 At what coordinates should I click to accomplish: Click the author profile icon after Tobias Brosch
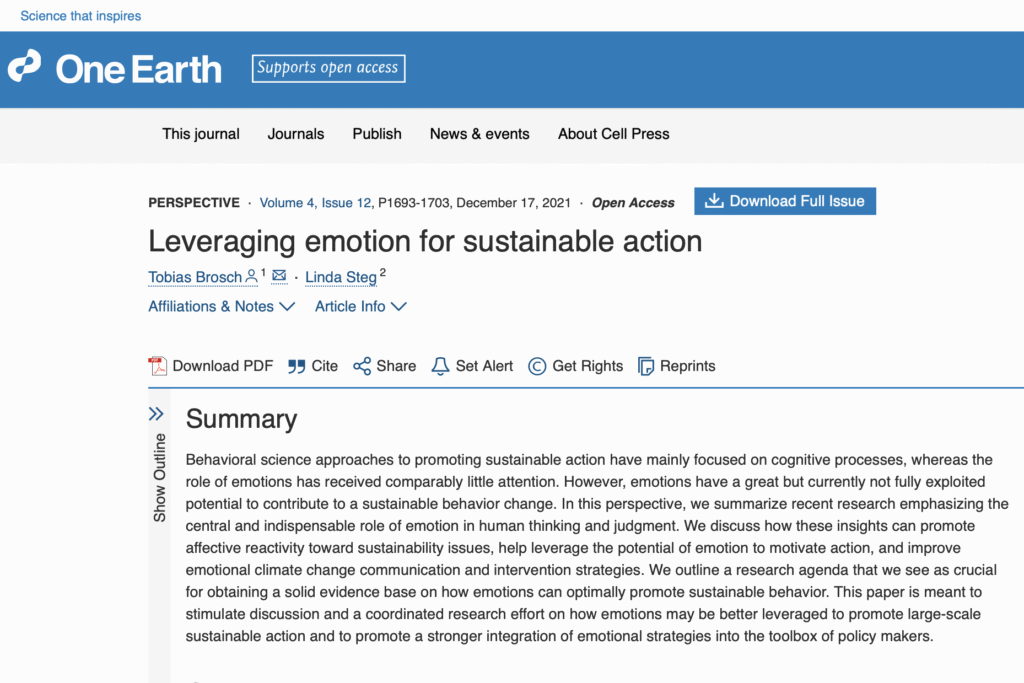tap(251, 277)
